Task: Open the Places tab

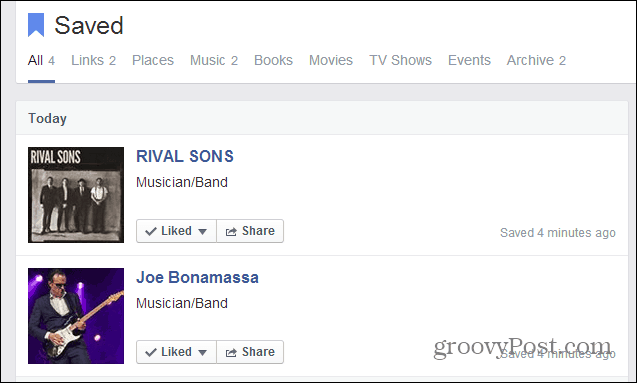Action: click(153, 61)
